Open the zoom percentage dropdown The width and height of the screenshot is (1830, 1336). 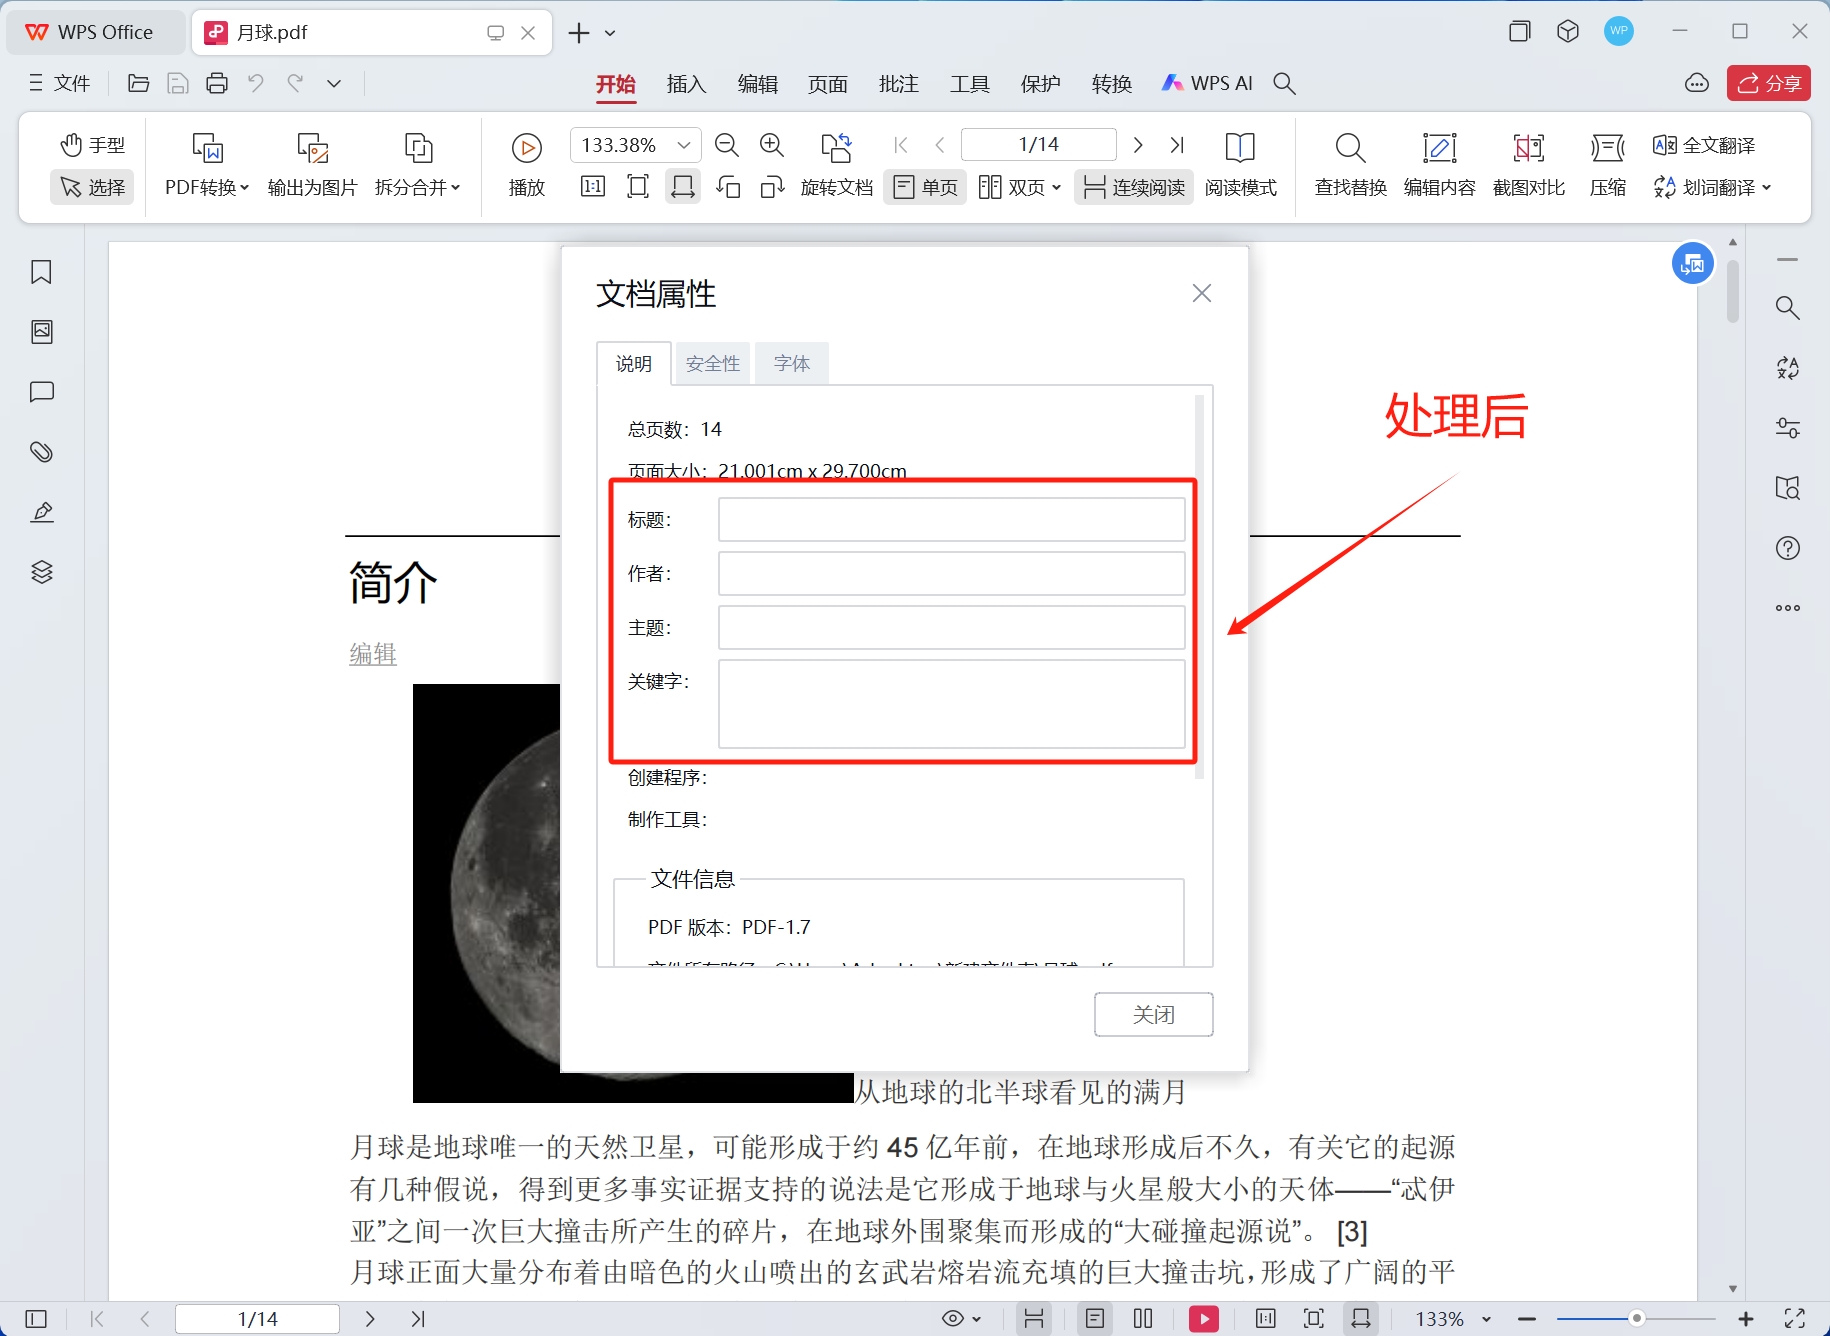click(x=685, y=144)
